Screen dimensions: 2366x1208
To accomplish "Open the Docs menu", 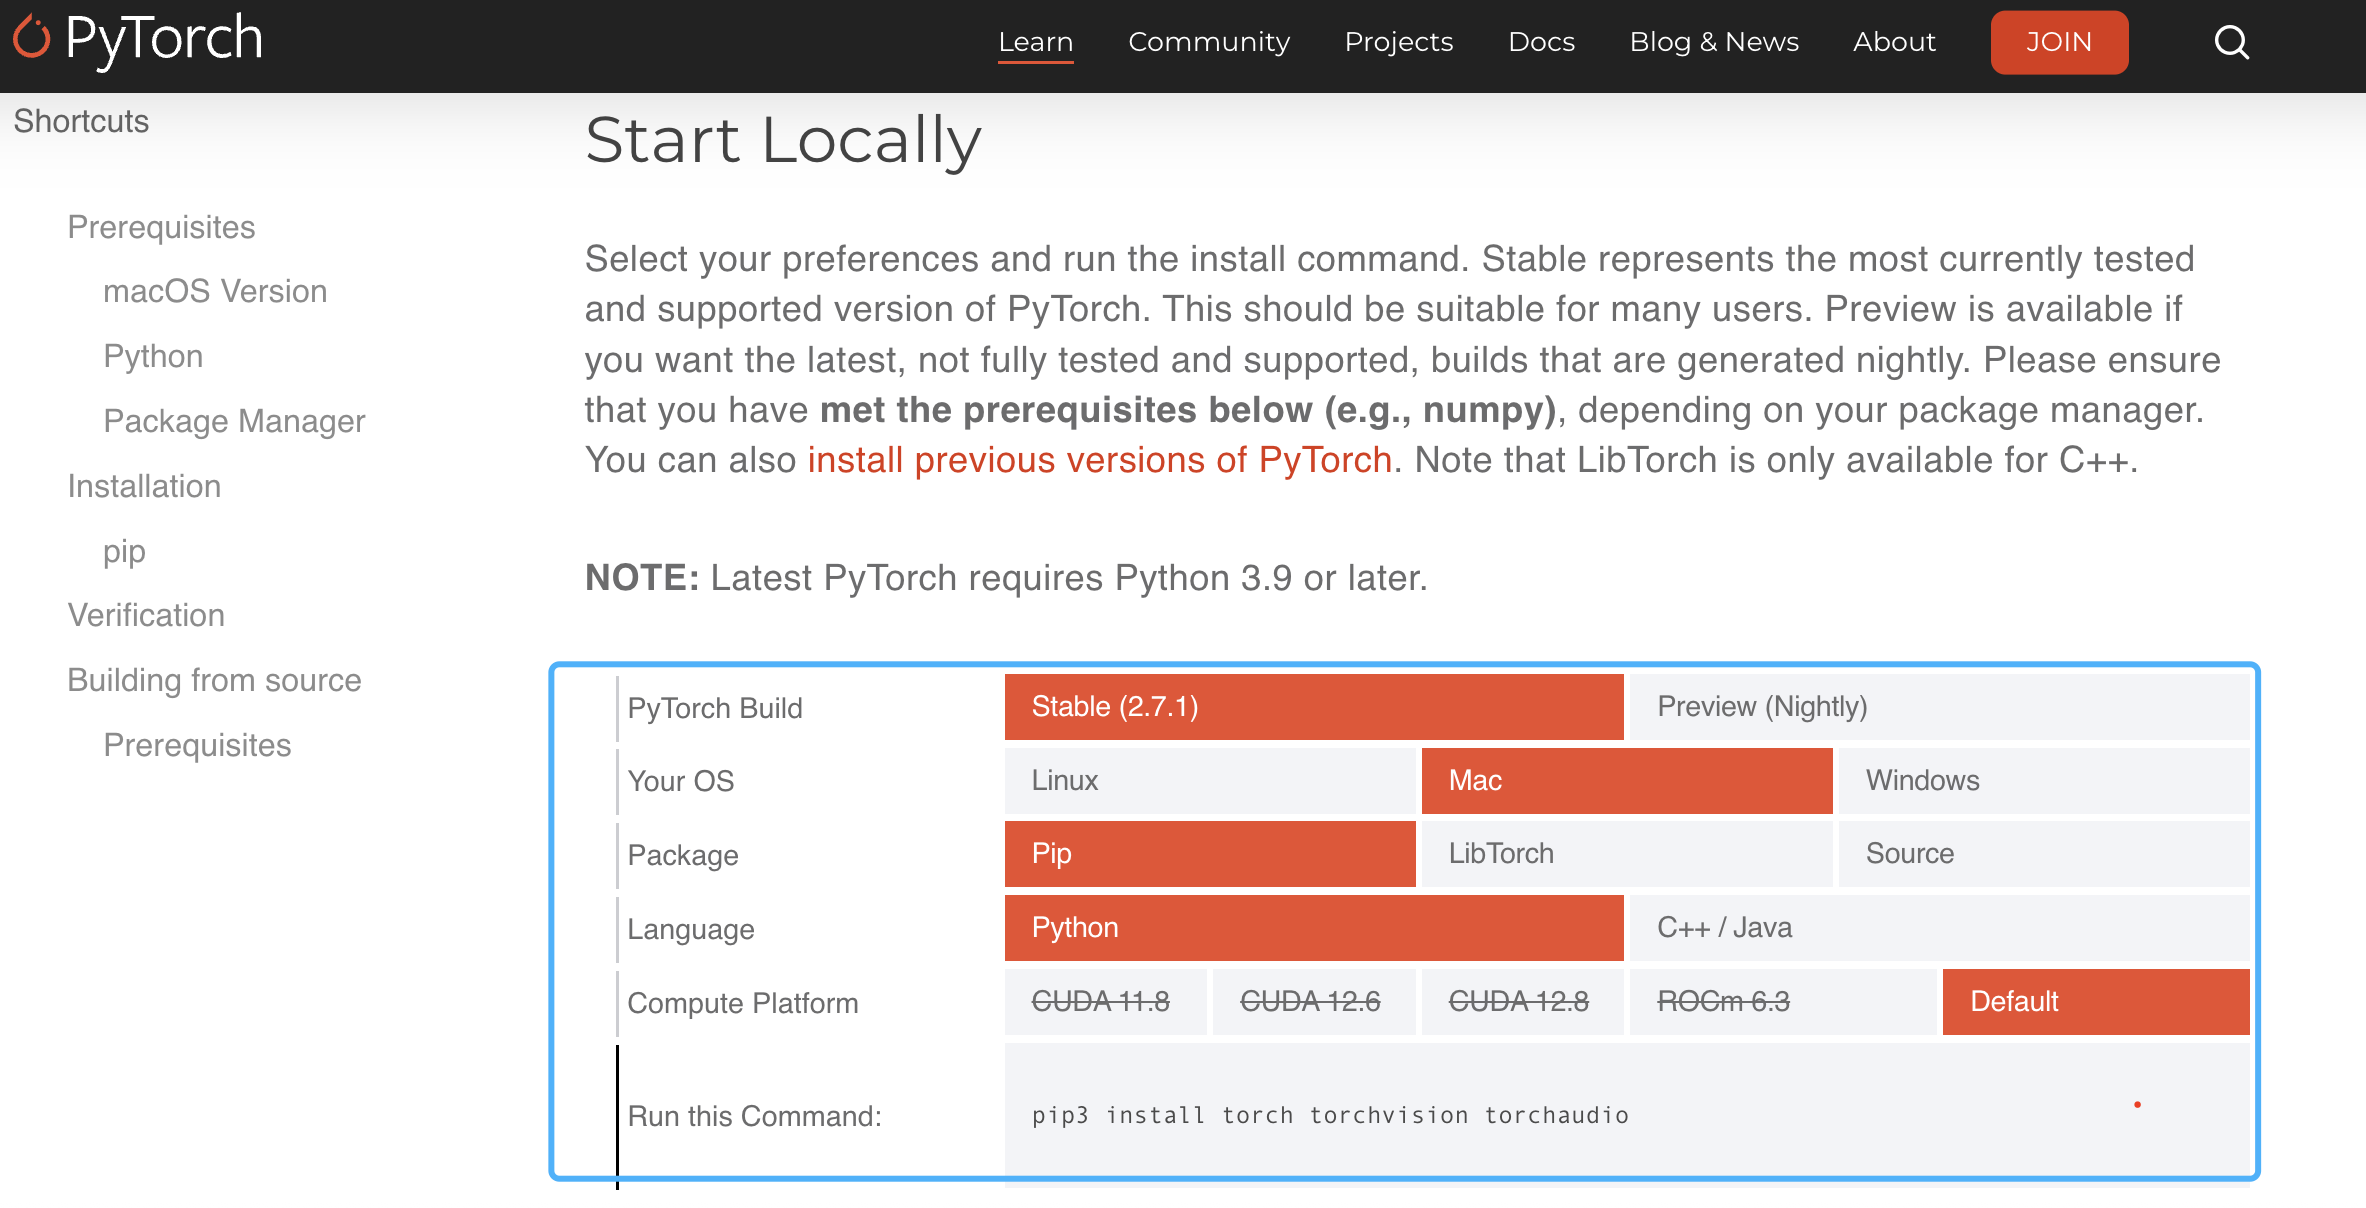I will [1540, 42].
